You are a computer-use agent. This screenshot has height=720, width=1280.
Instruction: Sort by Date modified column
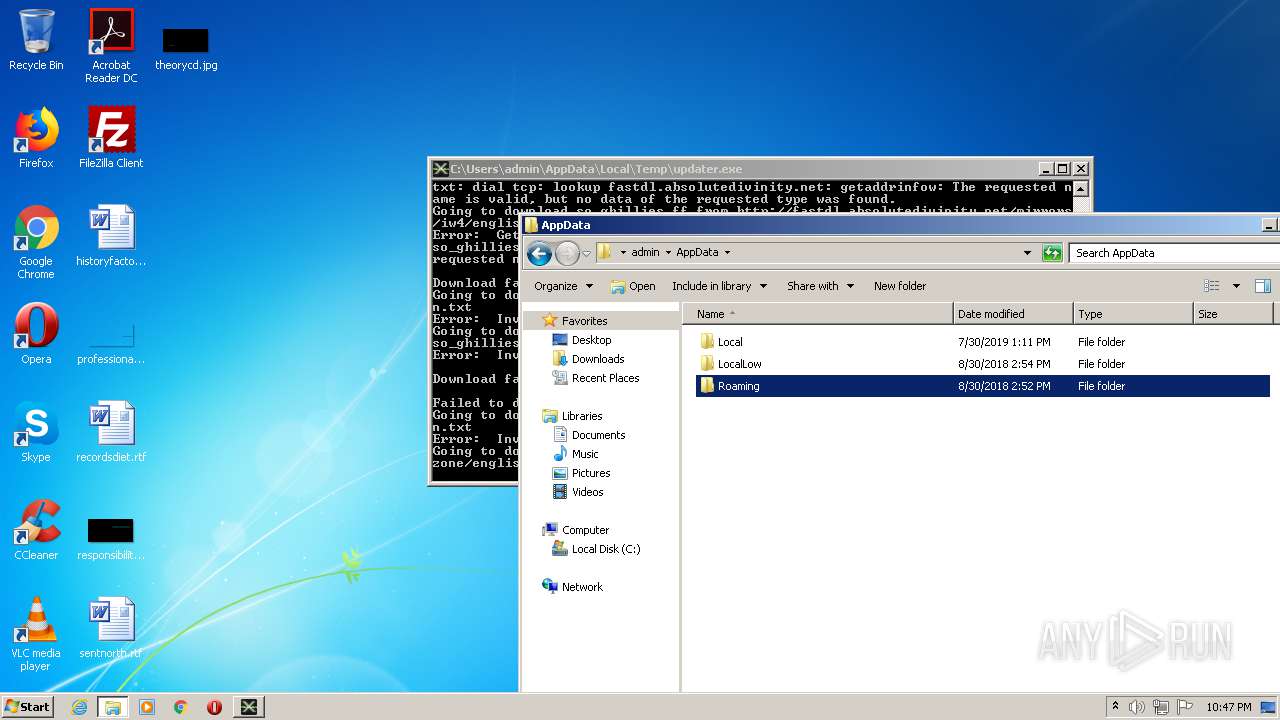pos(1012,314)
